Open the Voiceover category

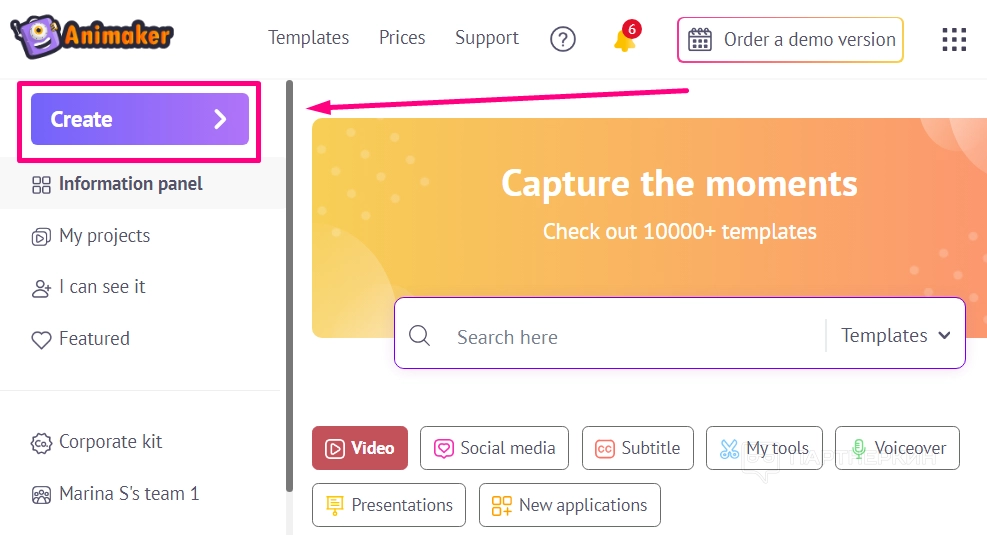click(897, 448)
